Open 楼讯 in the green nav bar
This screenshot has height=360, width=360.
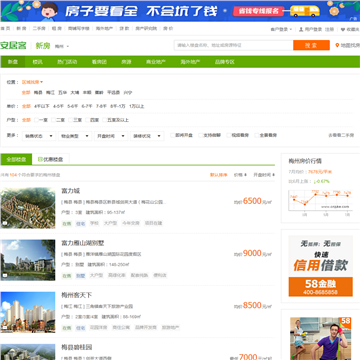tap(37, 62)
